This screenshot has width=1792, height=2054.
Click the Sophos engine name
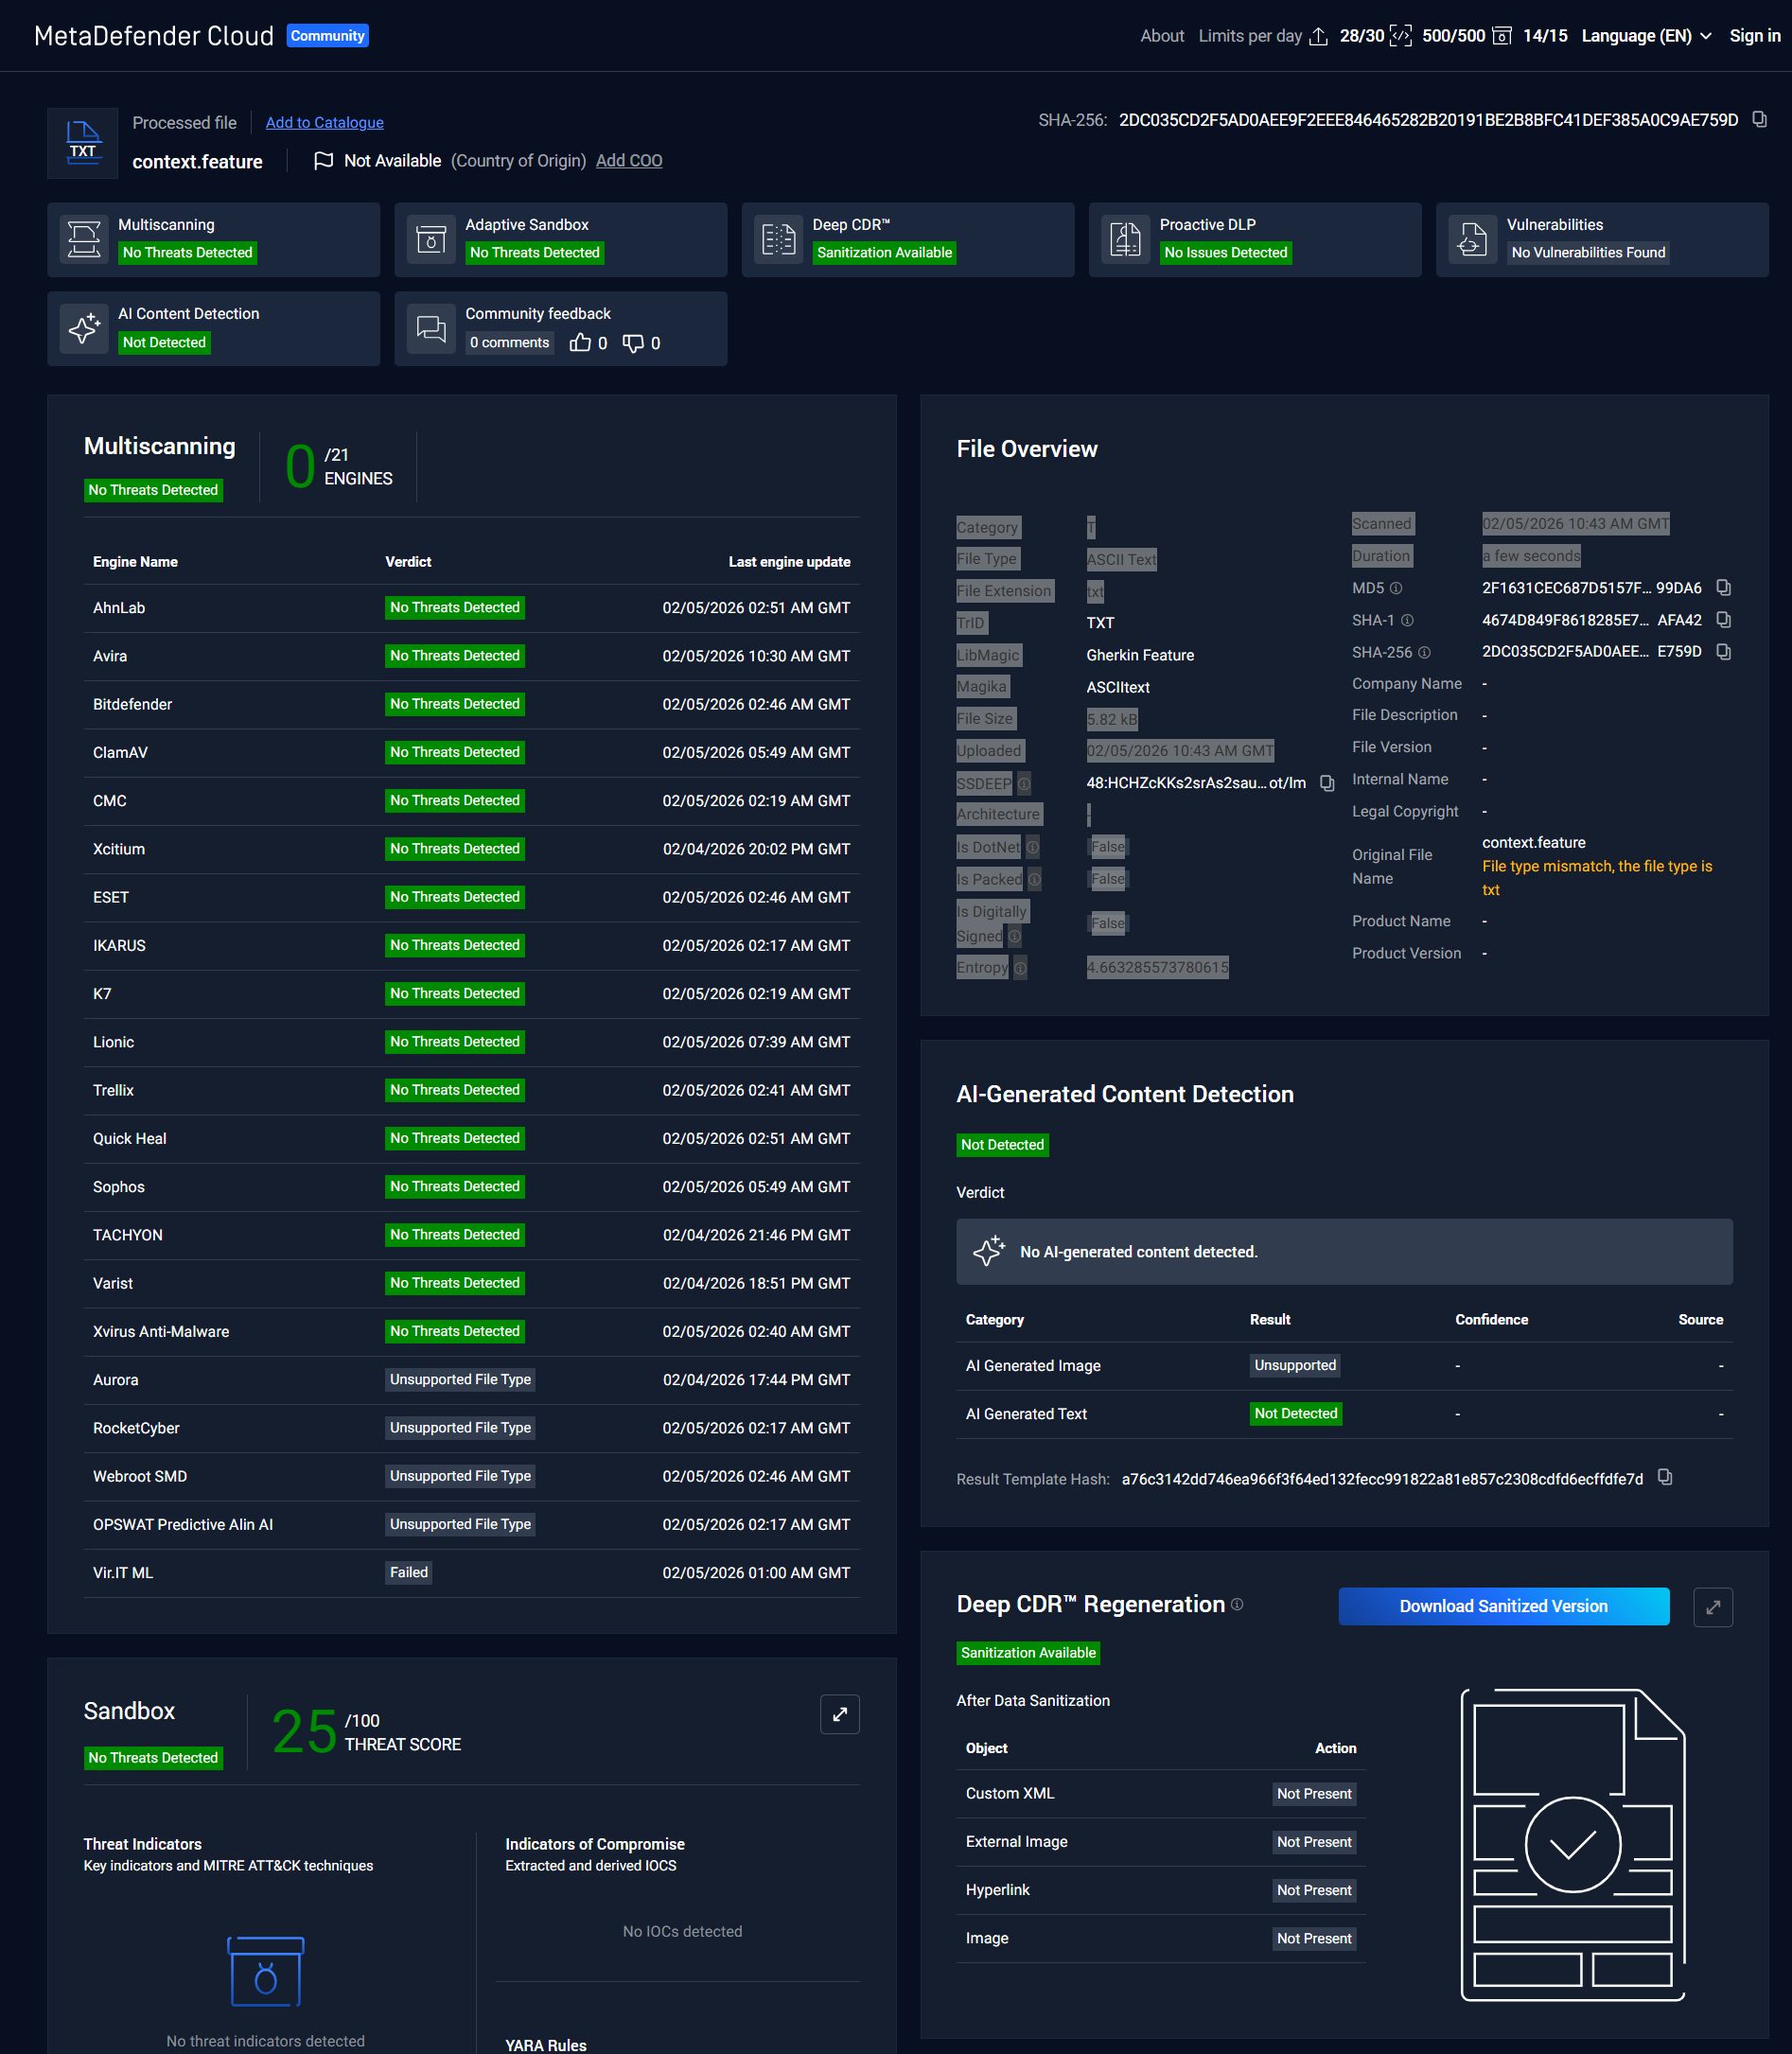[119, 1187]
